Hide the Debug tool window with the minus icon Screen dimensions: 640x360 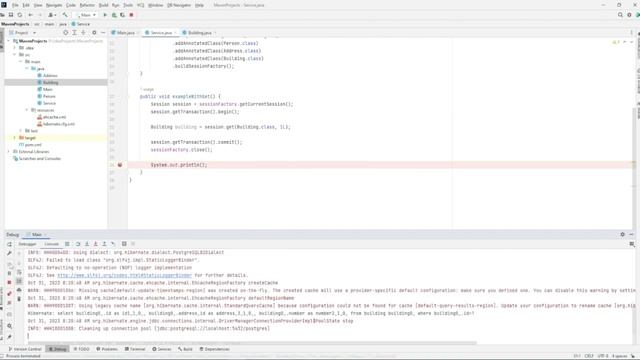coord(631,234)
